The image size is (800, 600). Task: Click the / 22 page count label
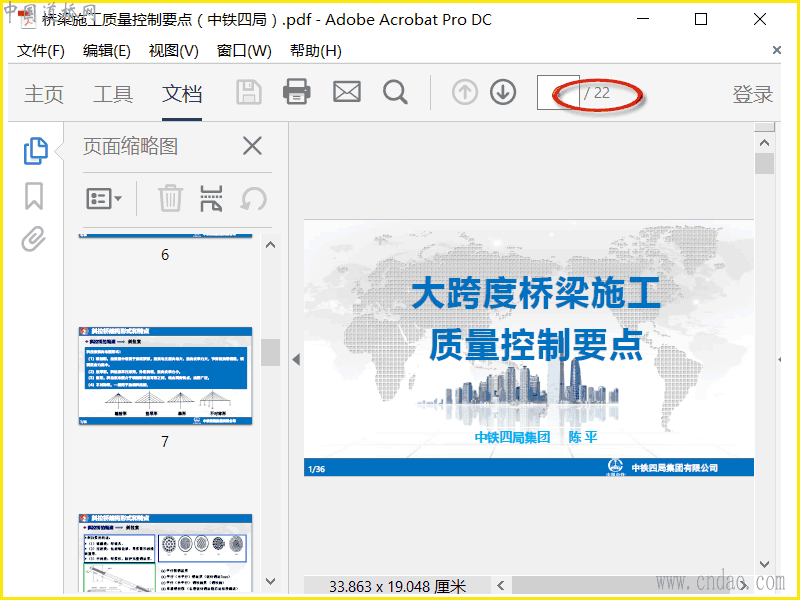[597, 93]
